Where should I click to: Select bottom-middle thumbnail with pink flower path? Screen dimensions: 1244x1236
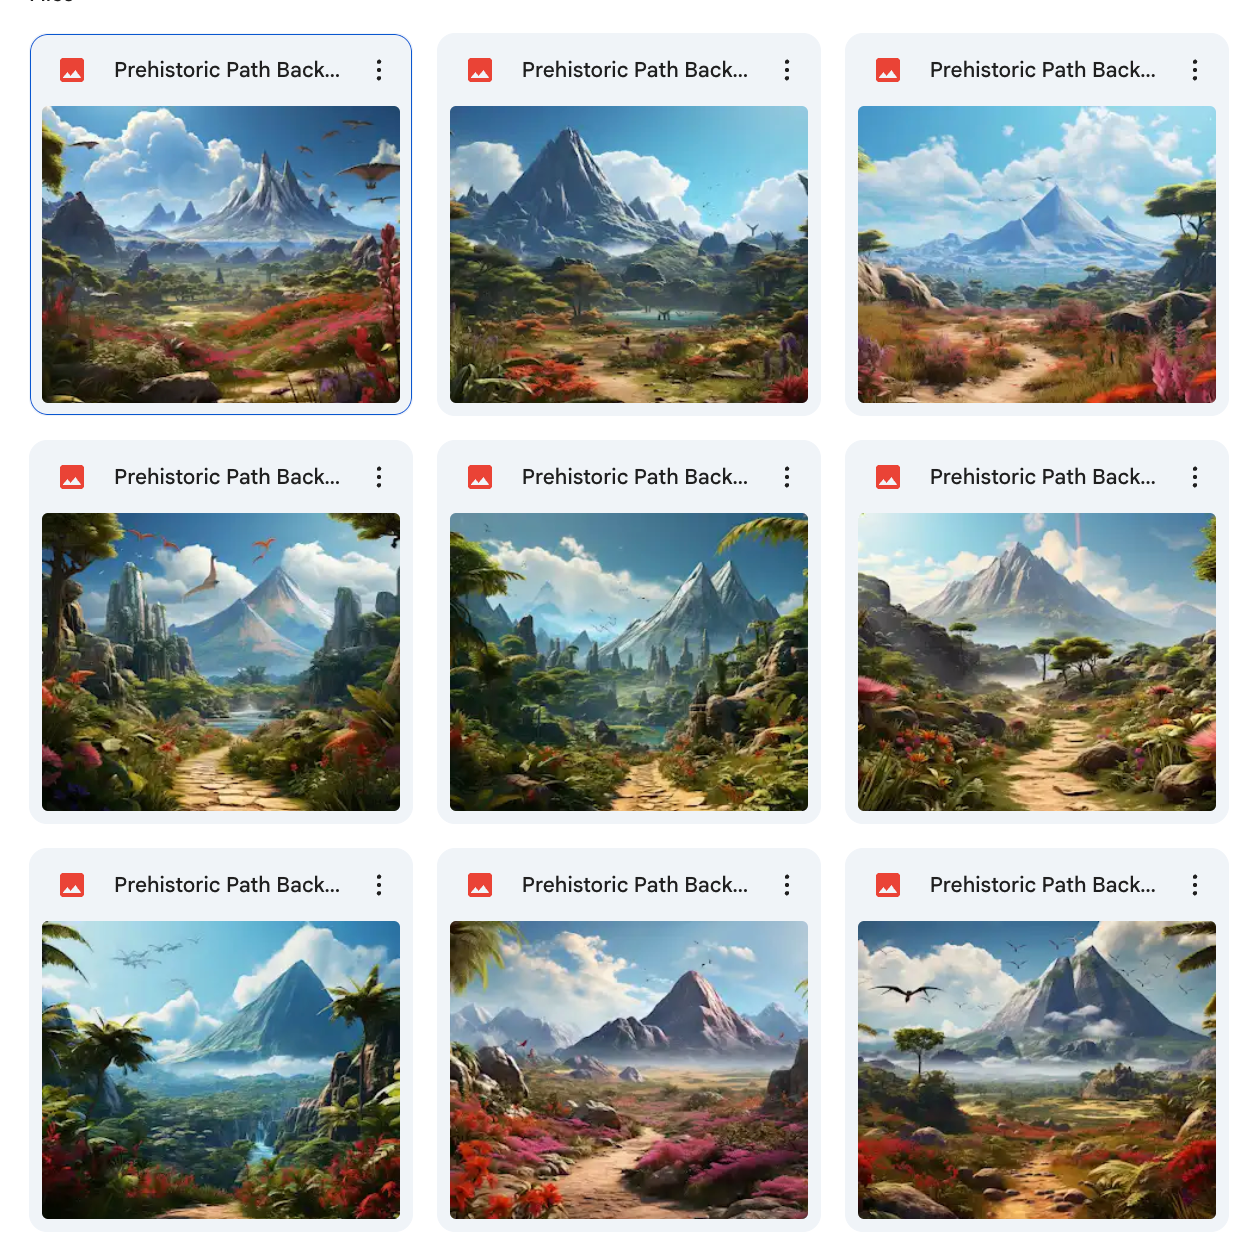pos(629,1070)
